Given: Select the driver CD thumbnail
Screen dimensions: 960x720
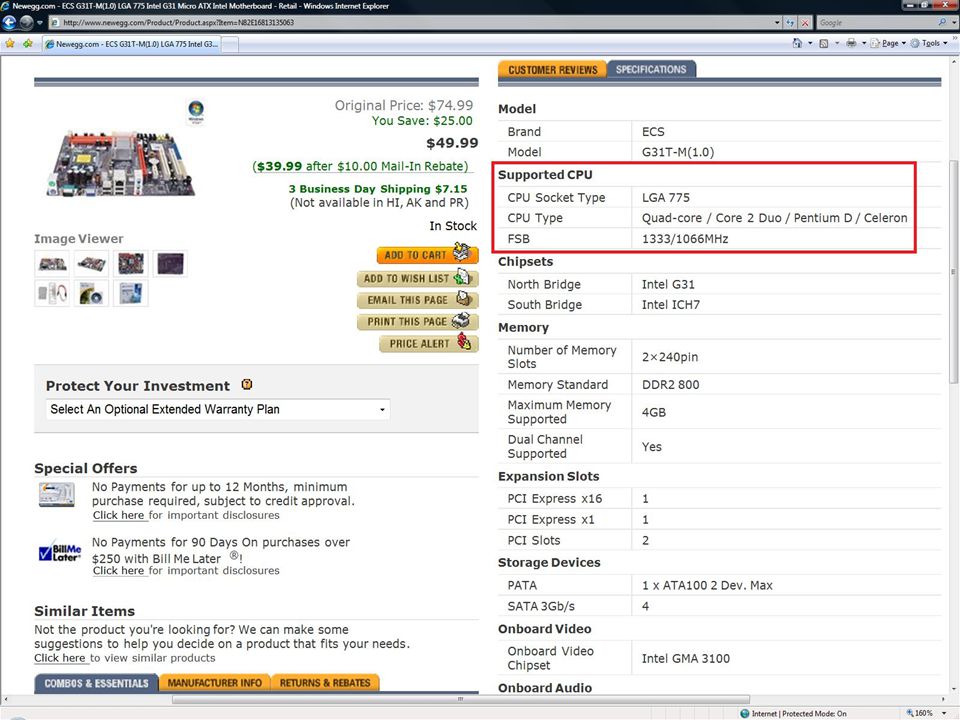Looking at the screenshot, I should tap(91, 293).
